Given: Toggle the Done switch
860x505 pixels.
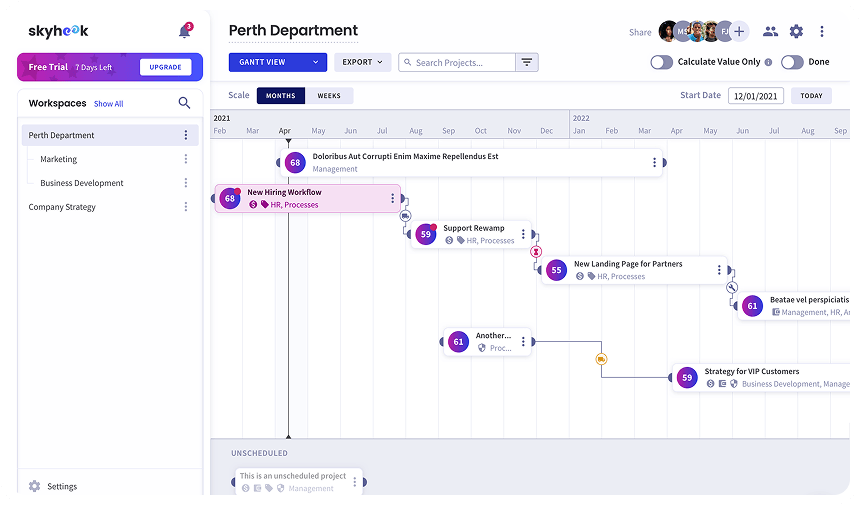Looking at the screenshot, I should pos(792,63).
